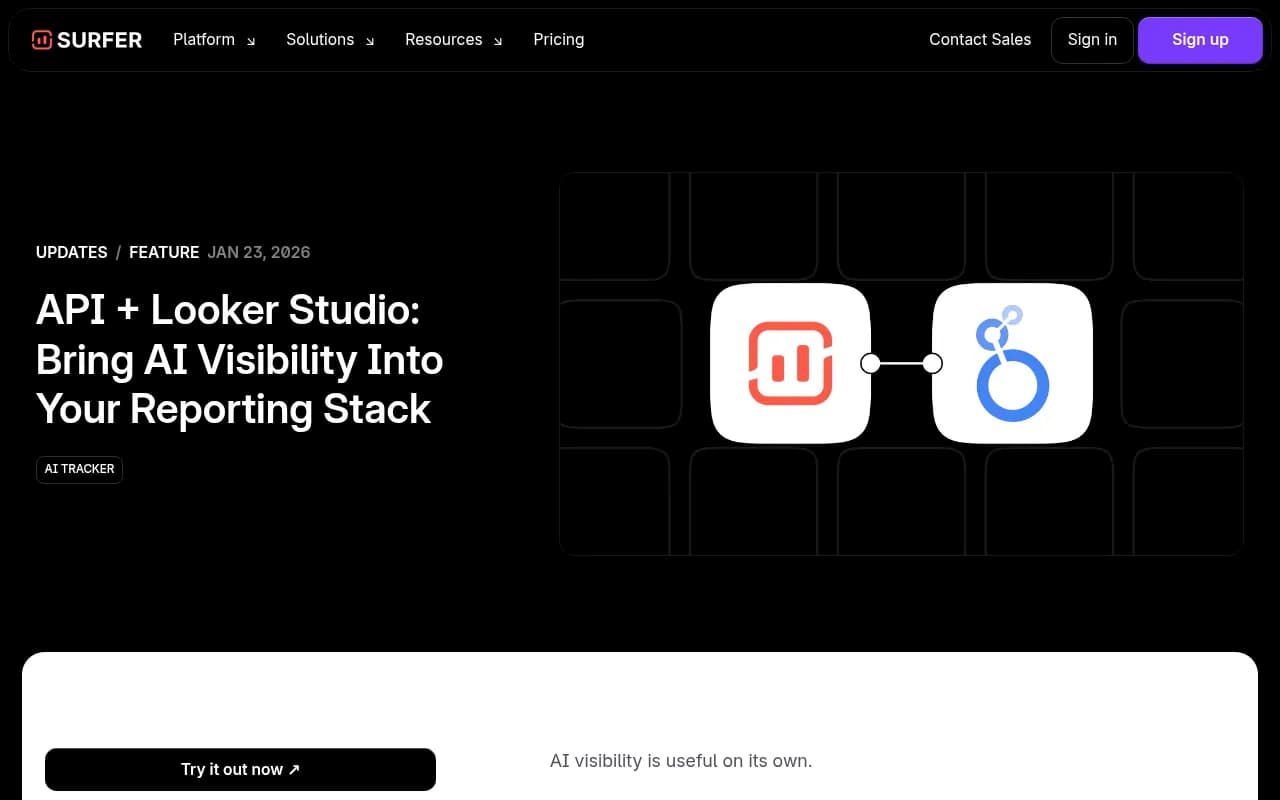Open the Solutions dropdown menu
Screen dimensions: 1280x800
pyautogui.click(x=320, y=39)
